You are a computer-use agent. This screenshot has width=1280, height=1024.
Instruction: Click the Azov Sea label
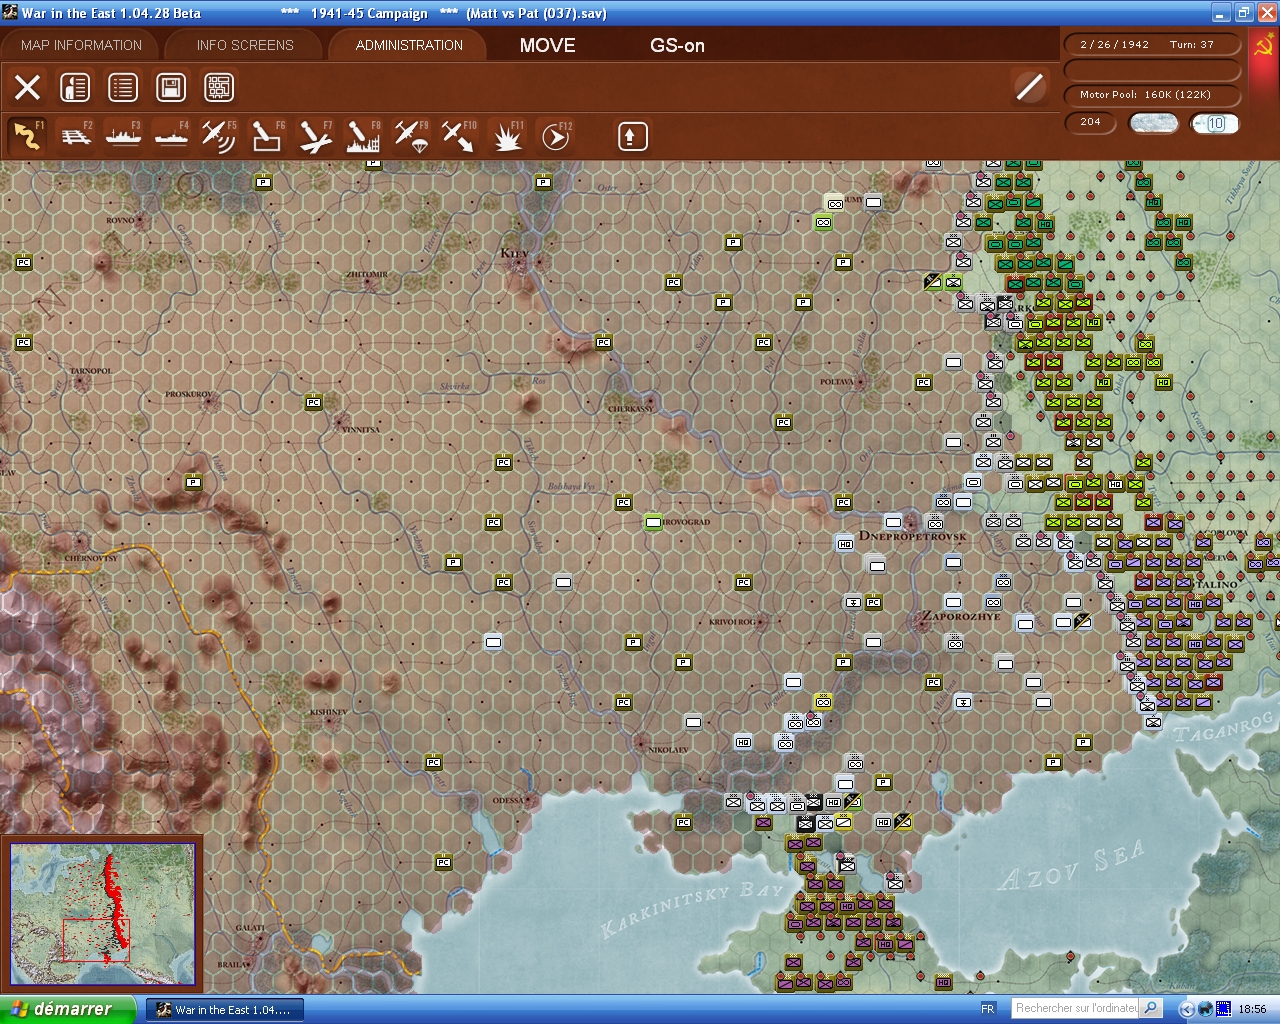pos(1071,866)
